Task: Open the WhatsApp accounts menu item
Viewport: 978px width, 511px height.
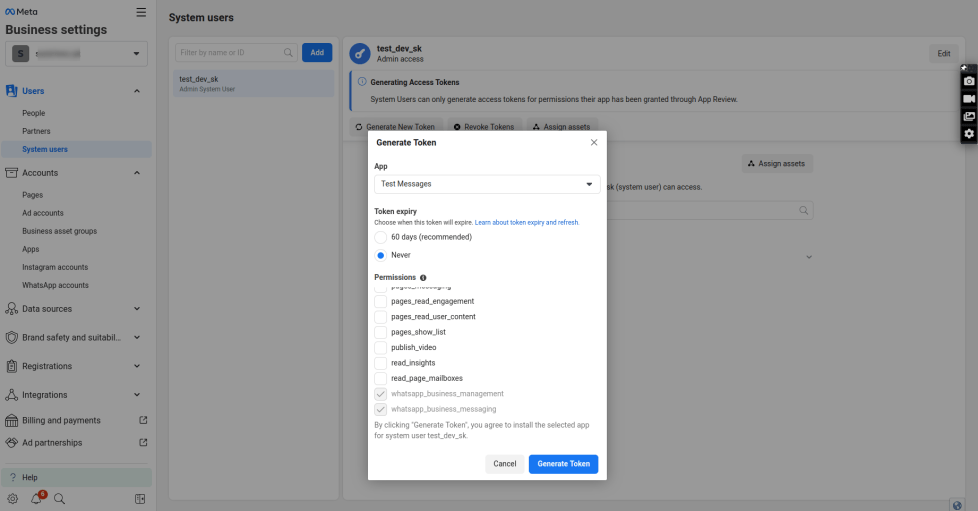Action: point(56,286)
